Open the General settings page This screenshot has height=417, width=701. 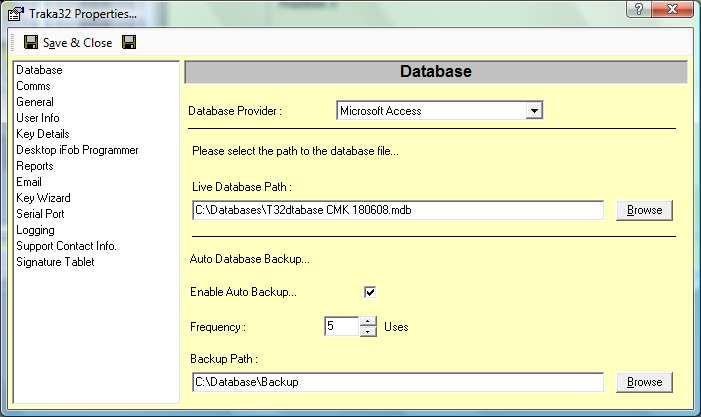[35, 102]
